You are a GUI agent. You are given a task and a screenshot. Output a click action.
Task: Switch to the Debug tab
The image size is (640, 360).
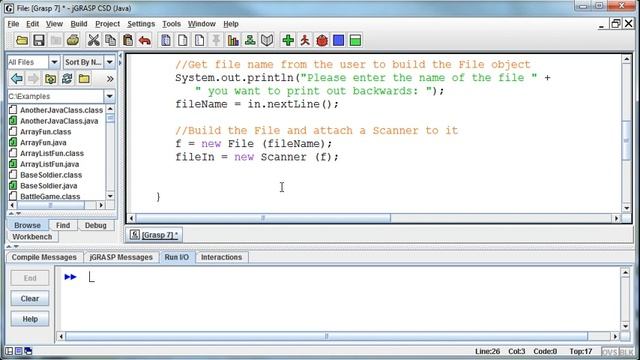(x=96, y=225)
